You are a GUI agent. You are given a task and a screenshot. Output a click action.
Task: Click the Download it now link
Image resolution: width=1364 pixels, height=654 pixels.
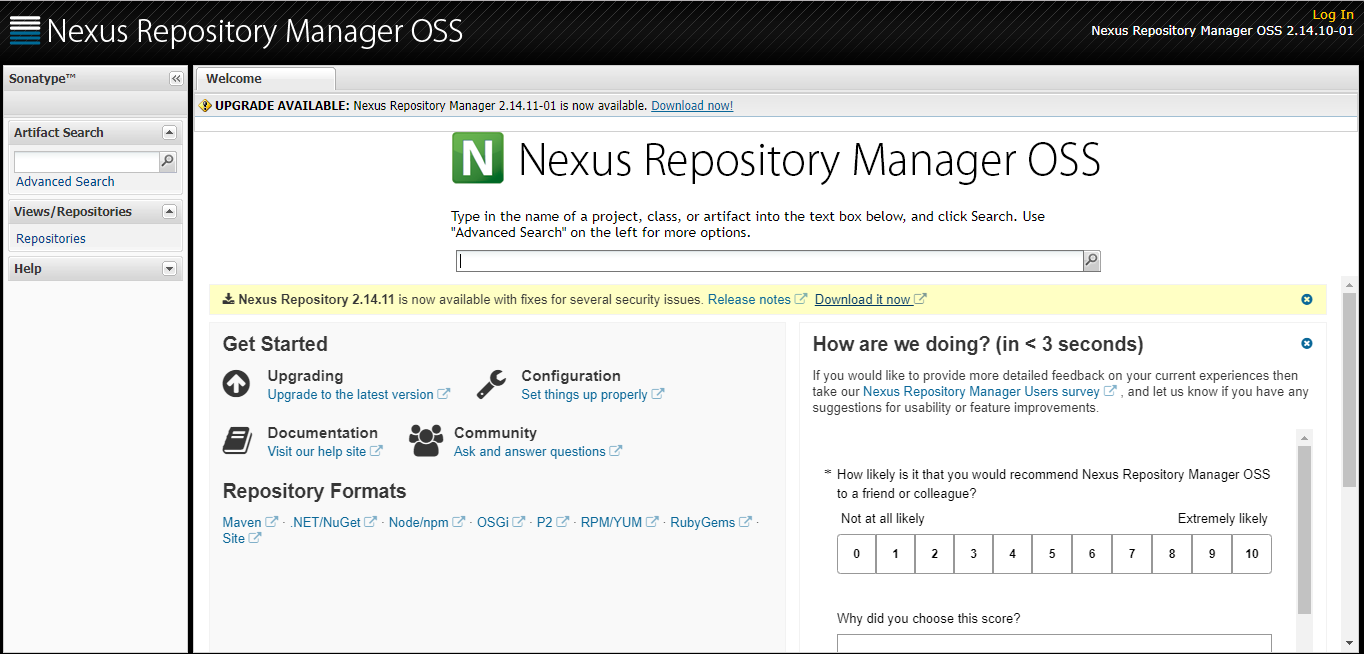870,300
